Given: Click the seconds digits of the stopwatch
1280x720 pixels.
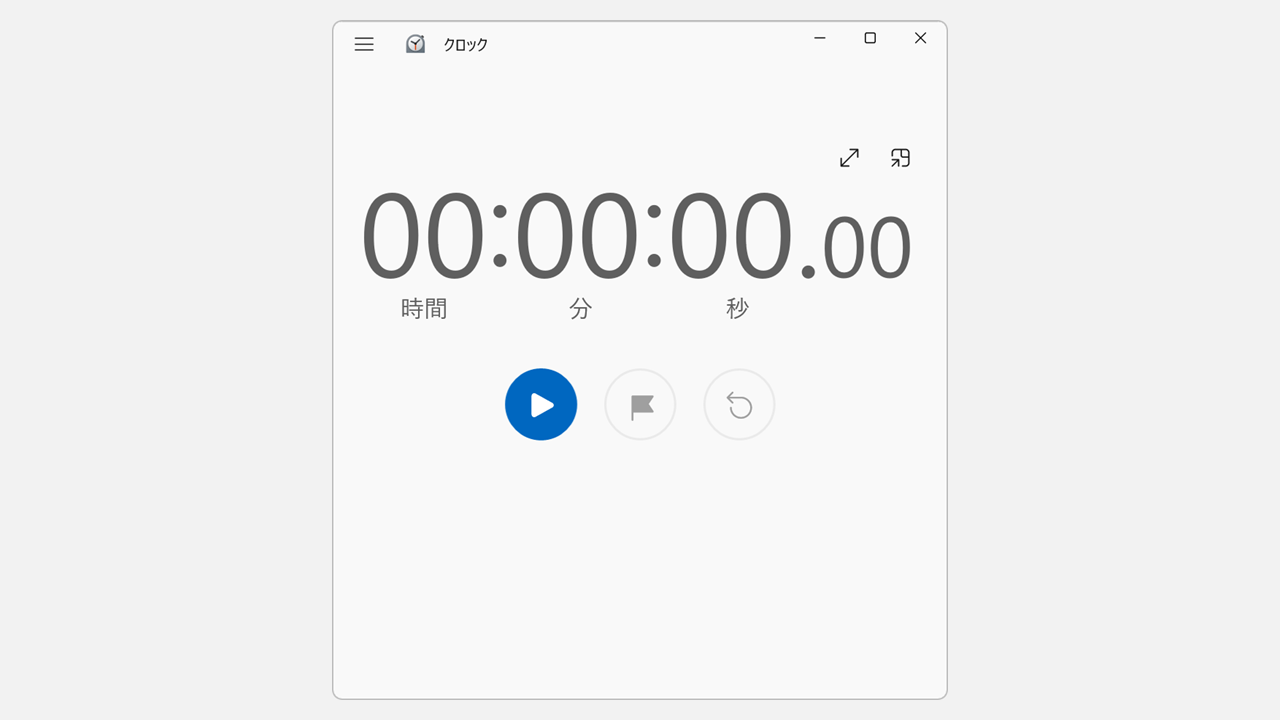Looking at the screenshot, I should [x=730, y=236].
